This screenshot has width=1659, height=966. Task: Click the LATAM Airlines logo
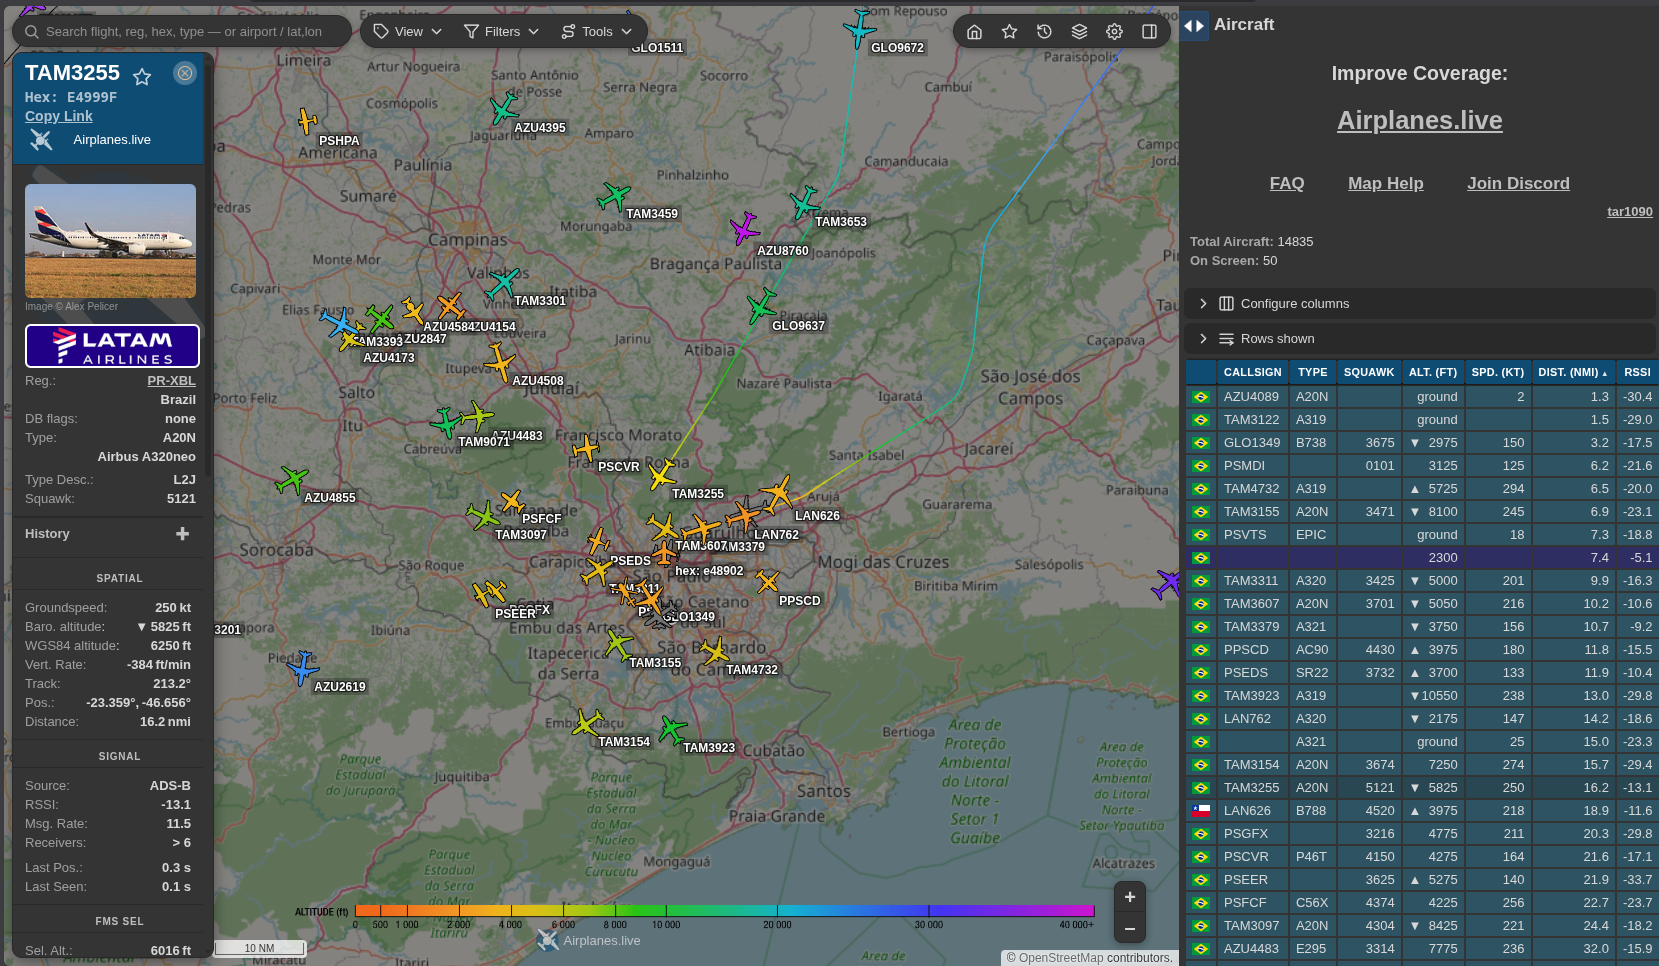[112, 346]
